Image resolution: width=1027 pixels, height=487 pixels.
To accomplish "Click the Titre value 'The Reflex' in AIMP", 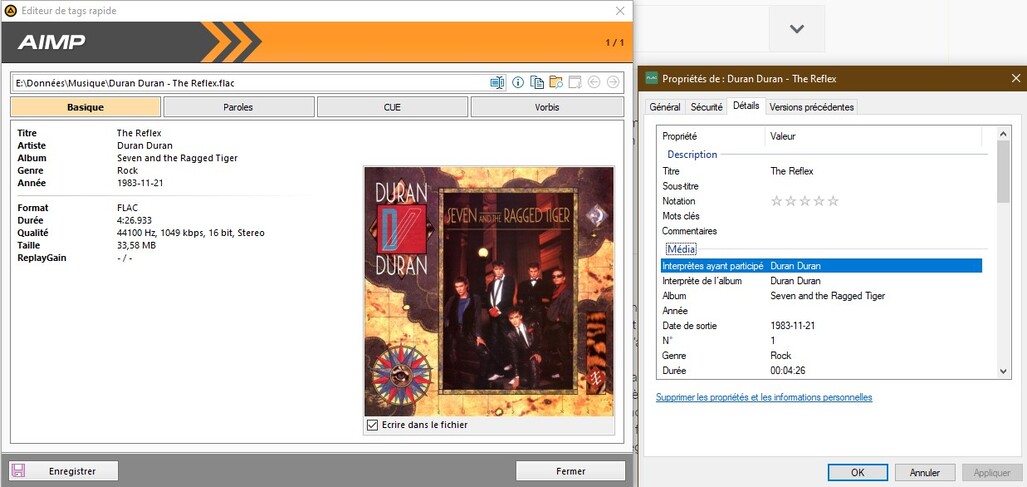I will 139,133.
